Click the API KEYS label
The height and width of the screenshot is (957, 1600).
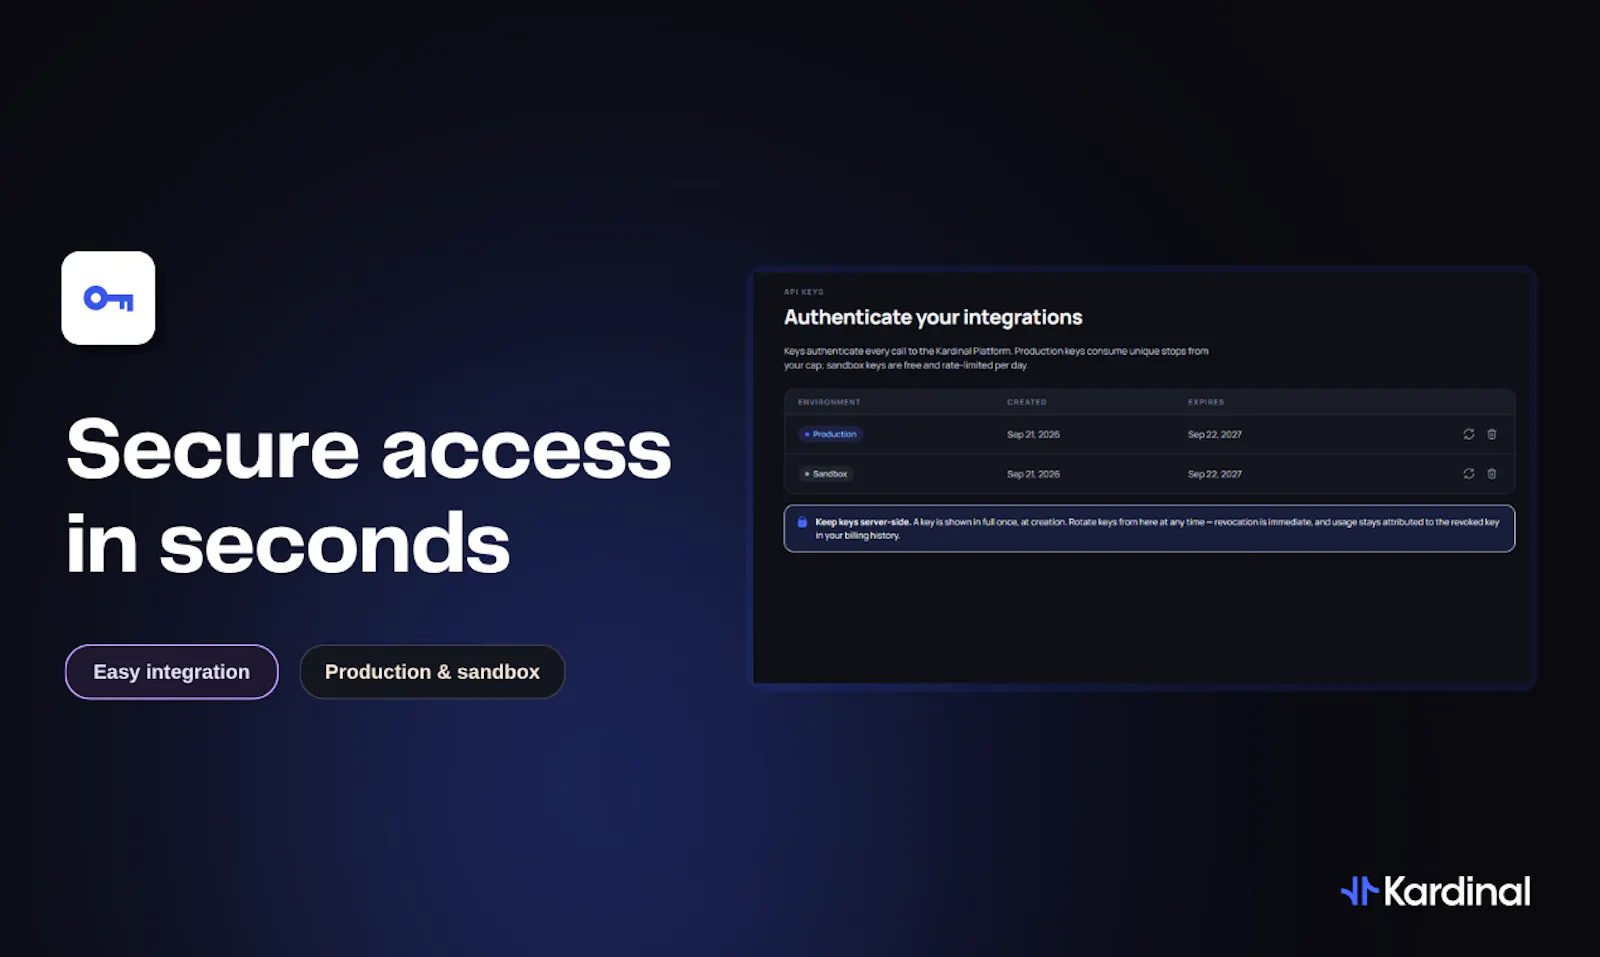click(804, 292)
